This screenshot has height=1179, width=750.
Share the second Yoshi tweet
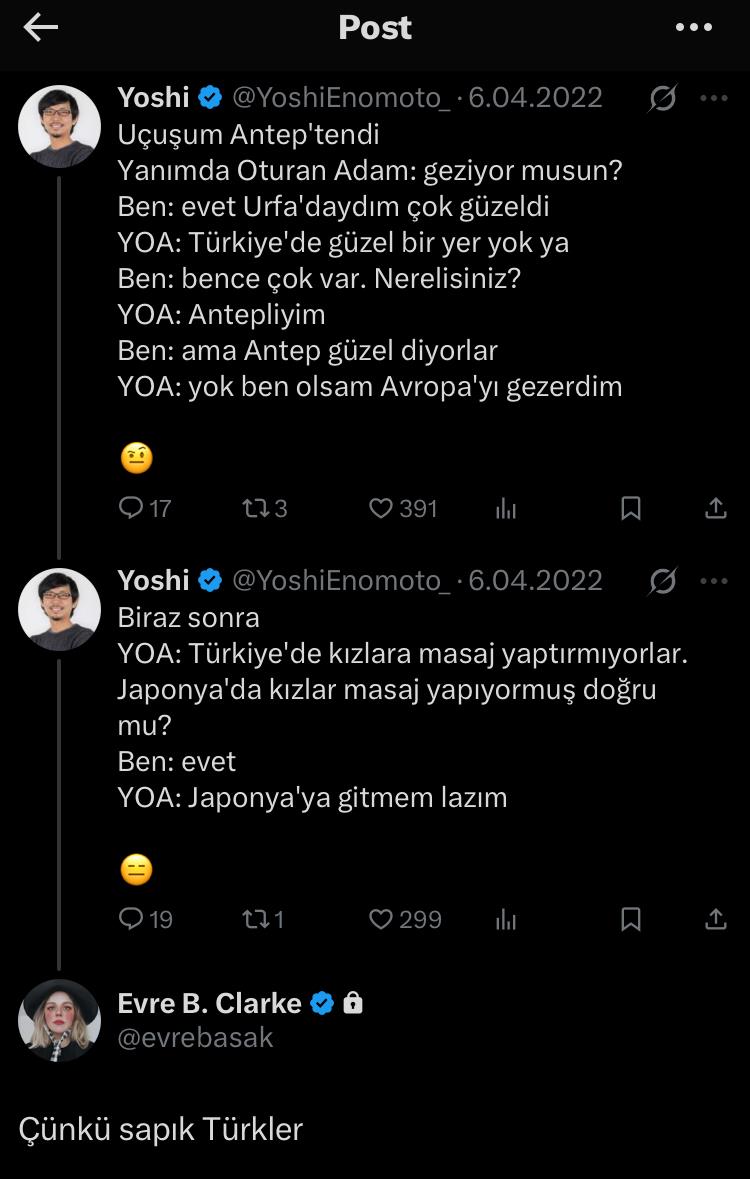[x=715, y=918]
